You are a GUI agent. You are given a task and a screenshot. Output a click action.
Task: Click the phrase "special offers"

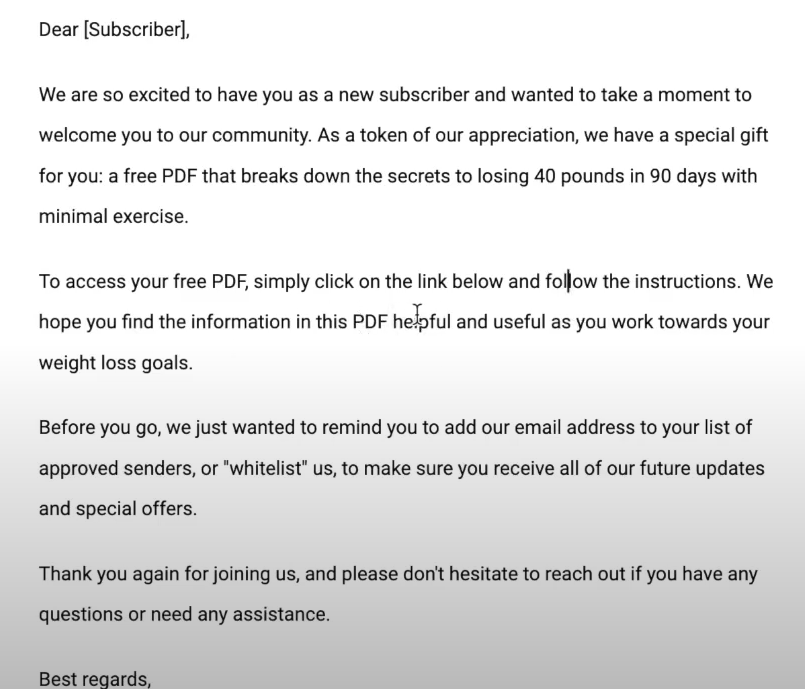(136, 509)
